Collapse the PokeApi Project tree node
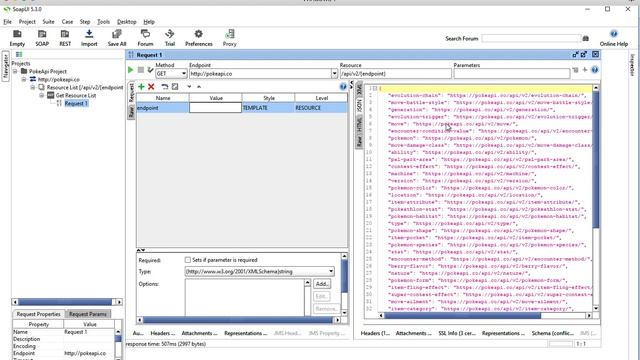640x360 pixels. (x=16, y=71)
